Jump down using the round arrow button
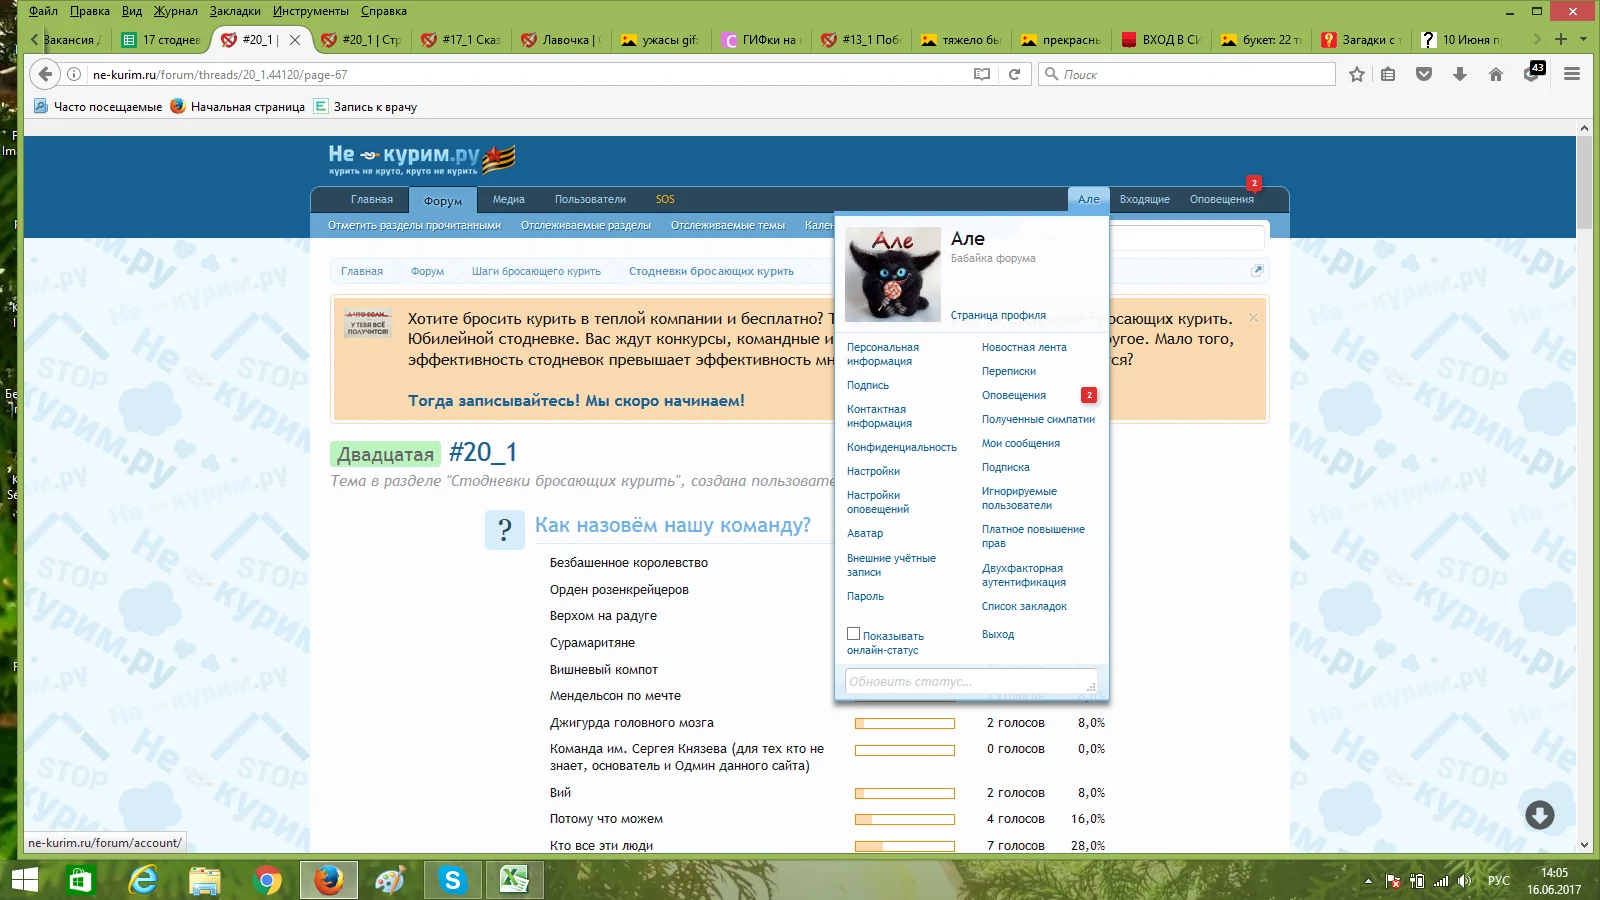Viewport: 1600px width, 900px height. tap(1540, 815)
